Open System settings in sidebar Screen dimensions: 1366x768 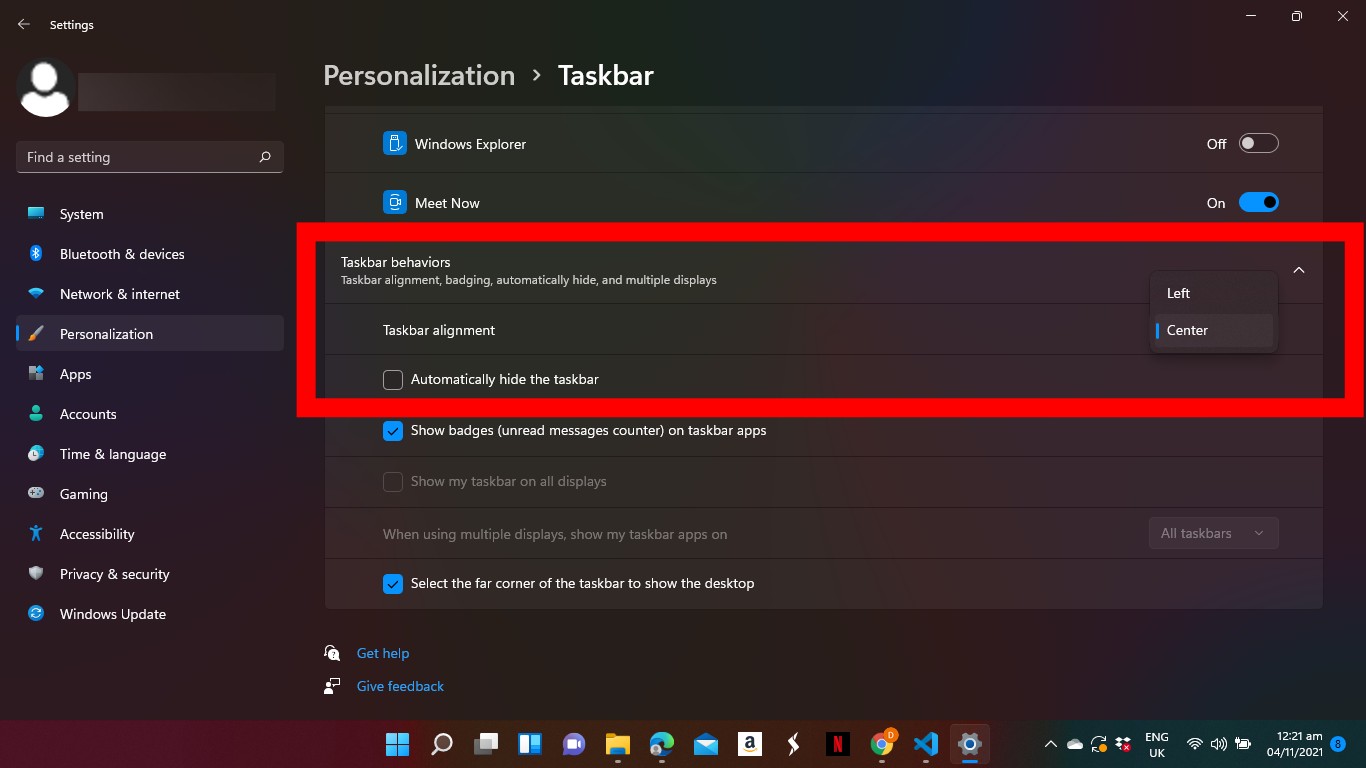tap(150, 214)
